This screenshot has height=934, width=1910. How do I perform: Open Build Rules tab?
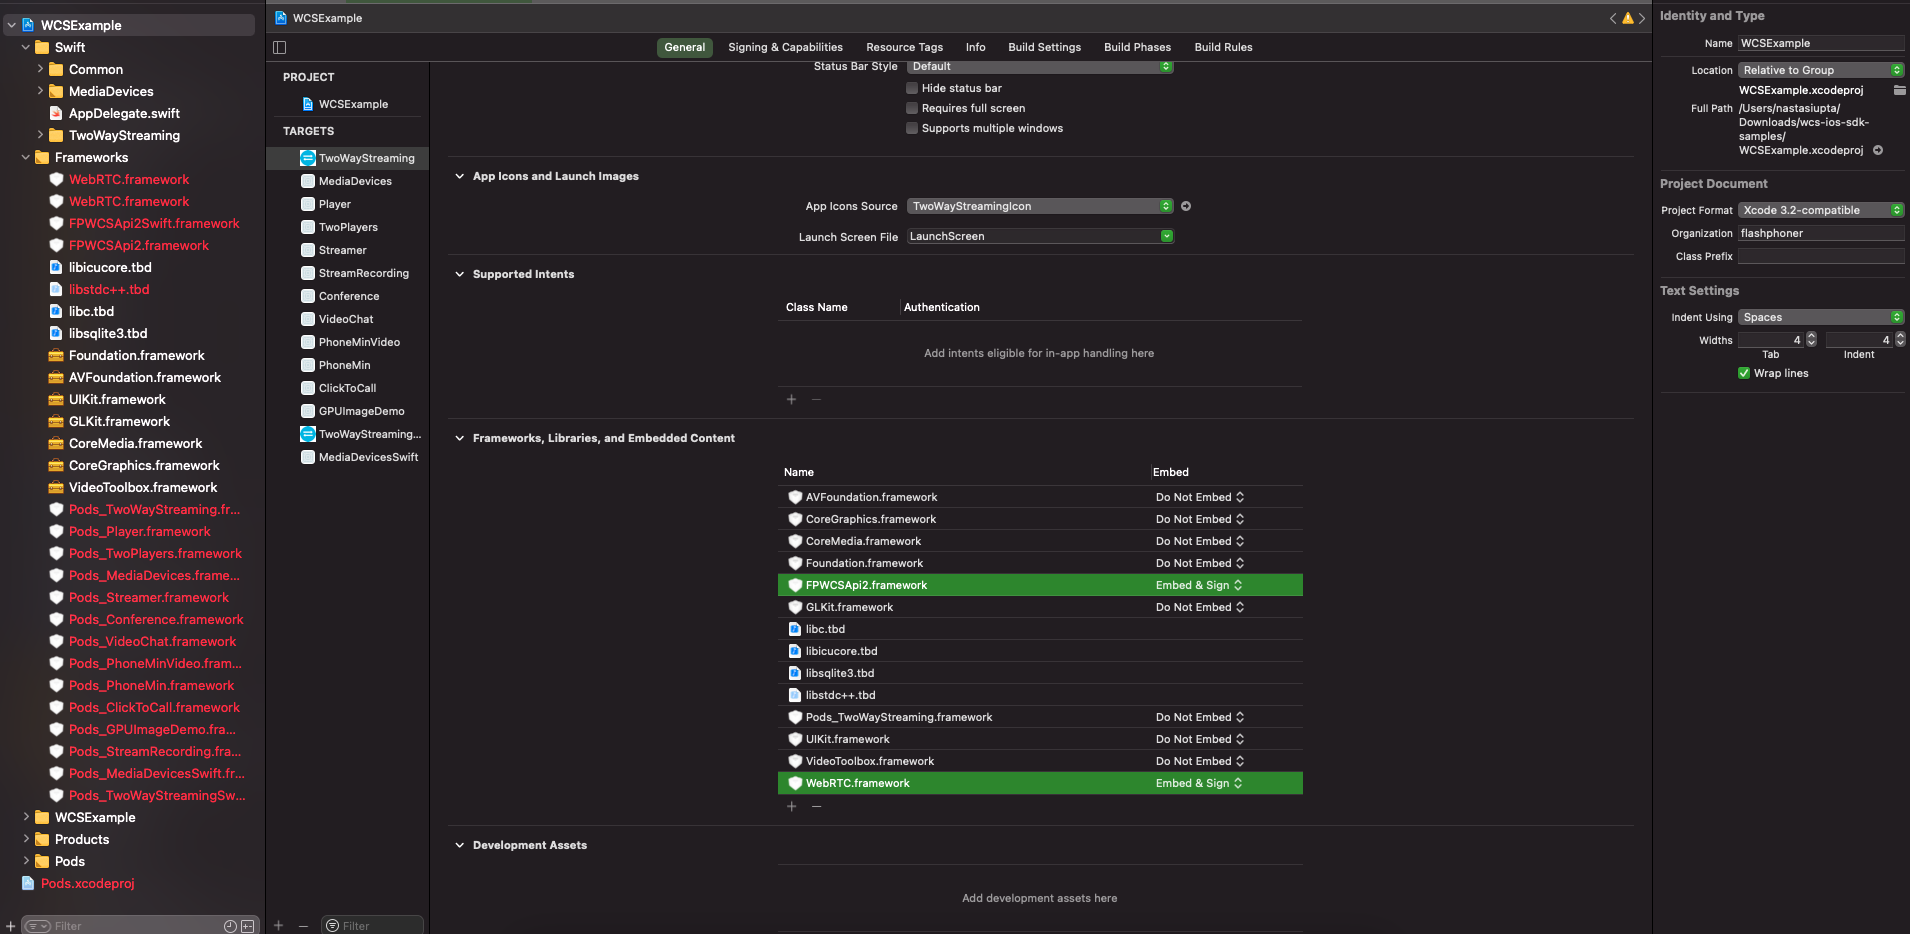coord(1223,47)
